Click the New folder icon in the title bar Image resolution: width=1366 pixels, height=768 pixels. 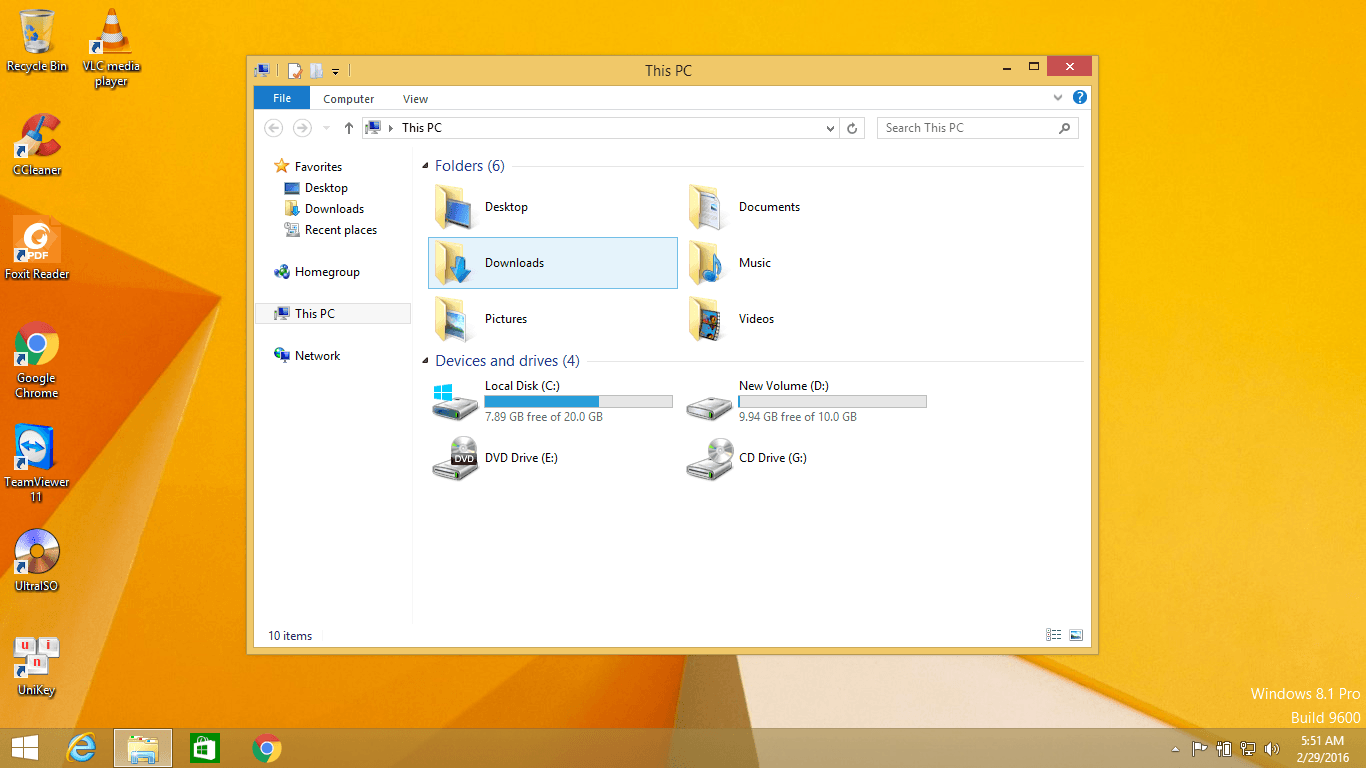(316, 71)
